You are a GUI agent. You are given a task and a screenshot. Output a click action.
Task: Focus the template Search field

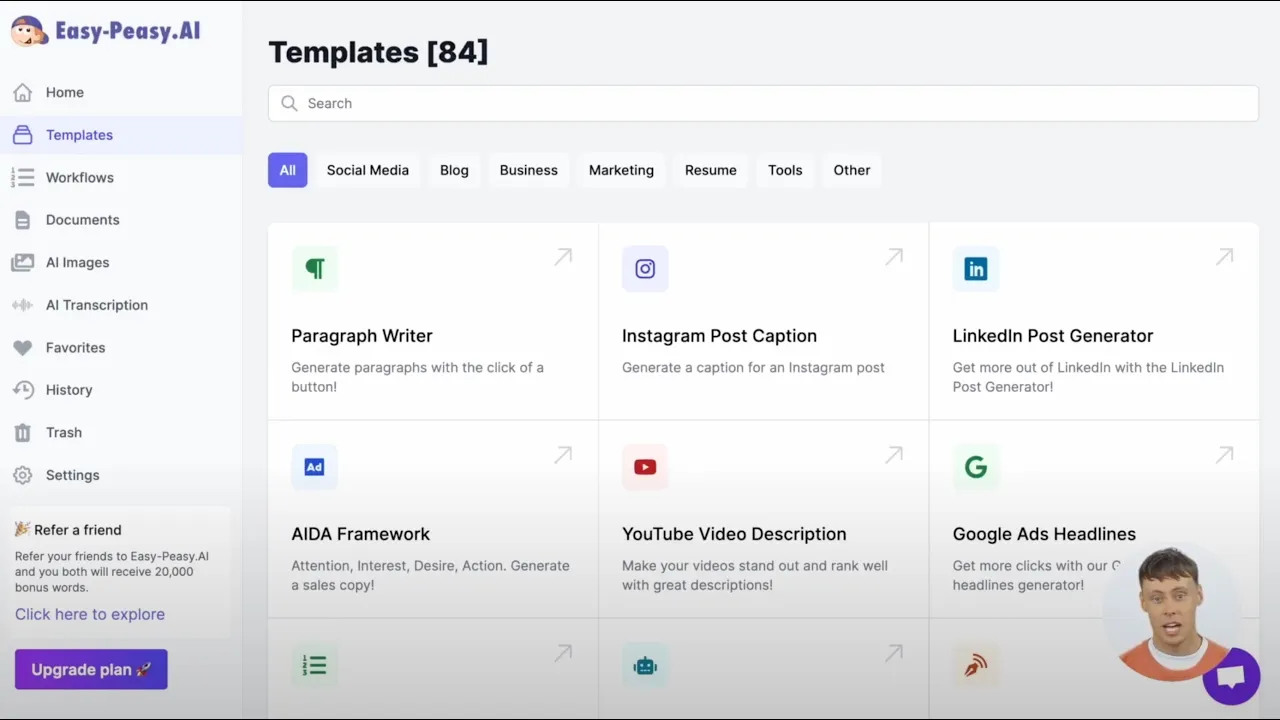(763, 103)
